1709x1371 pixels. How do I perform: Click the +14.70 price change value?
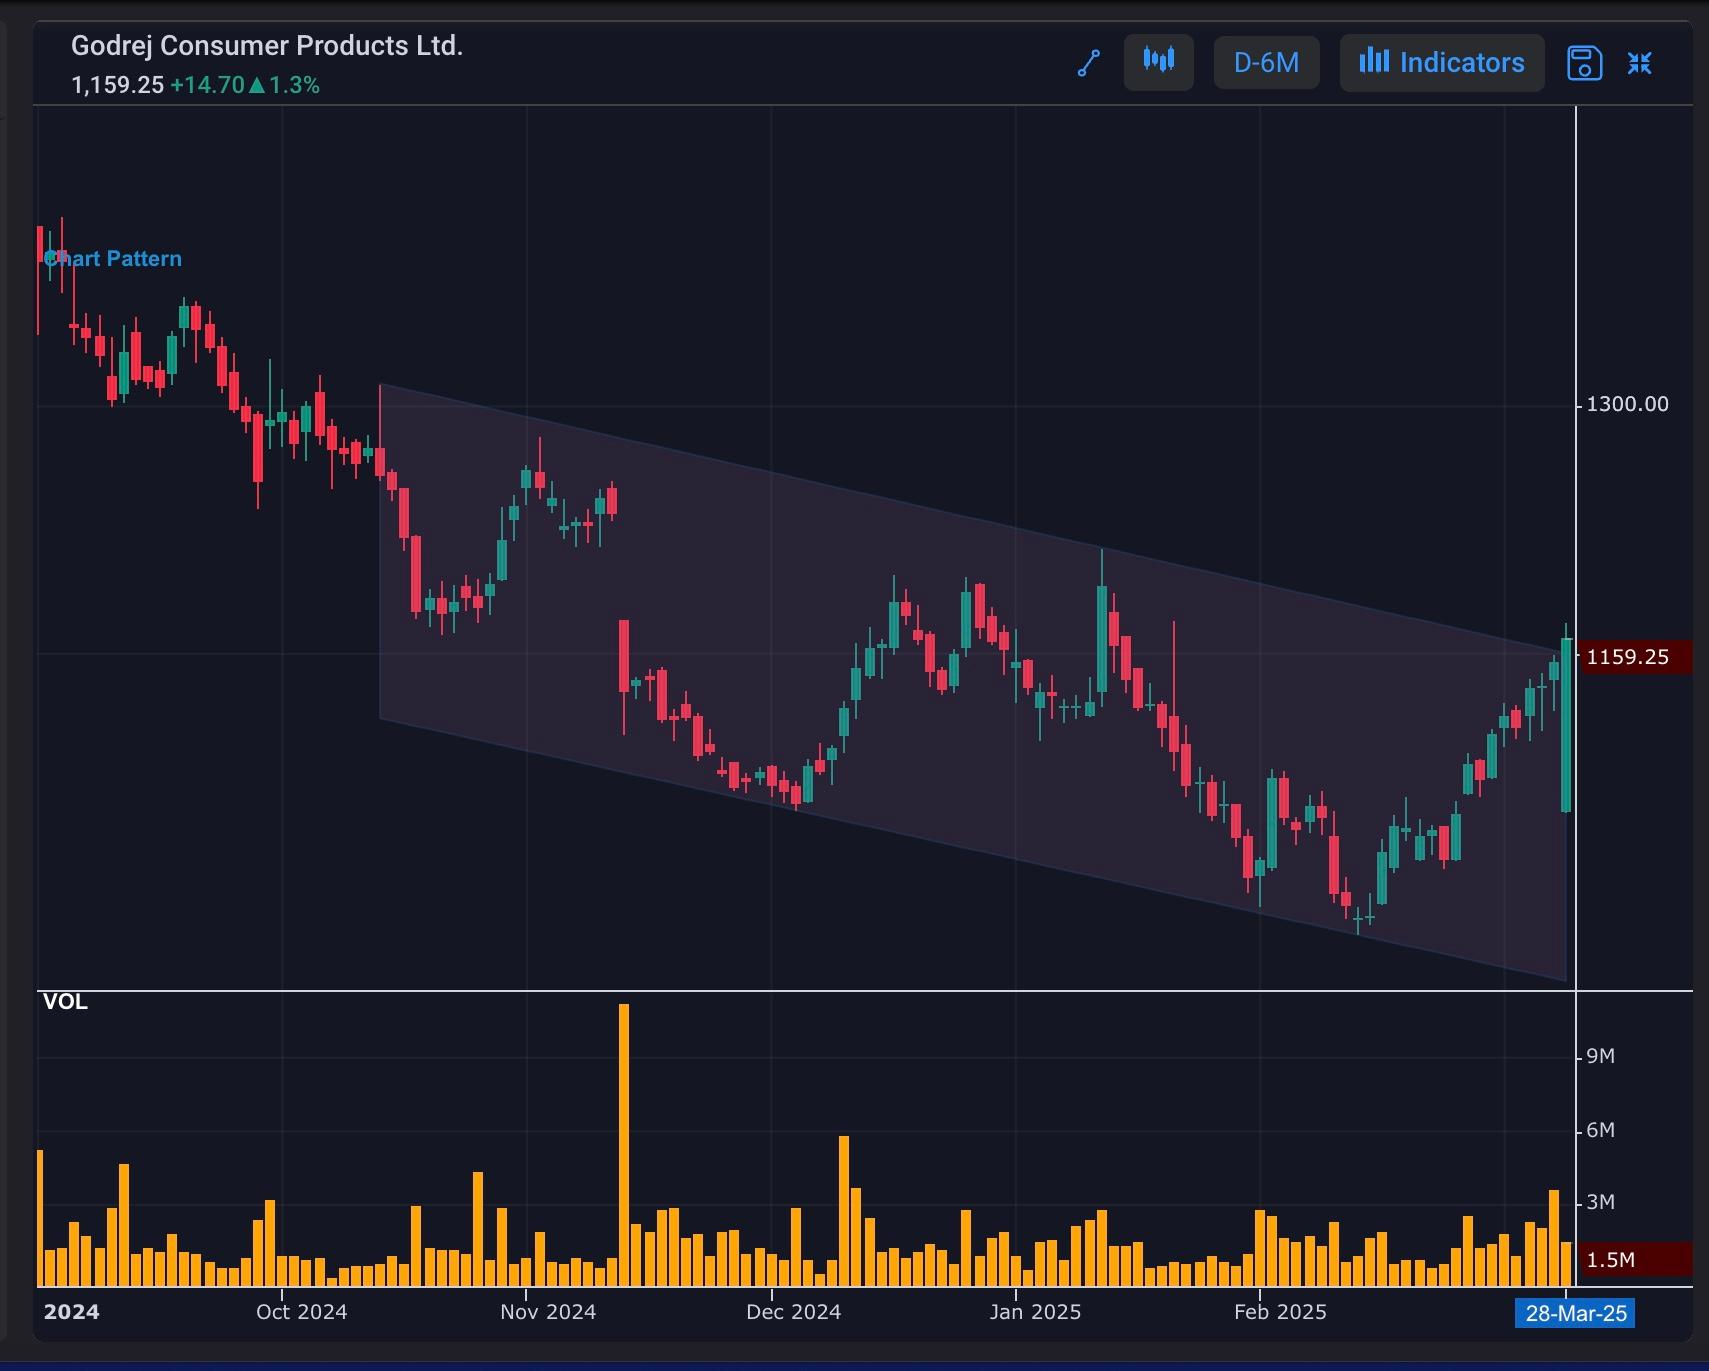click(x=207, y=85)
